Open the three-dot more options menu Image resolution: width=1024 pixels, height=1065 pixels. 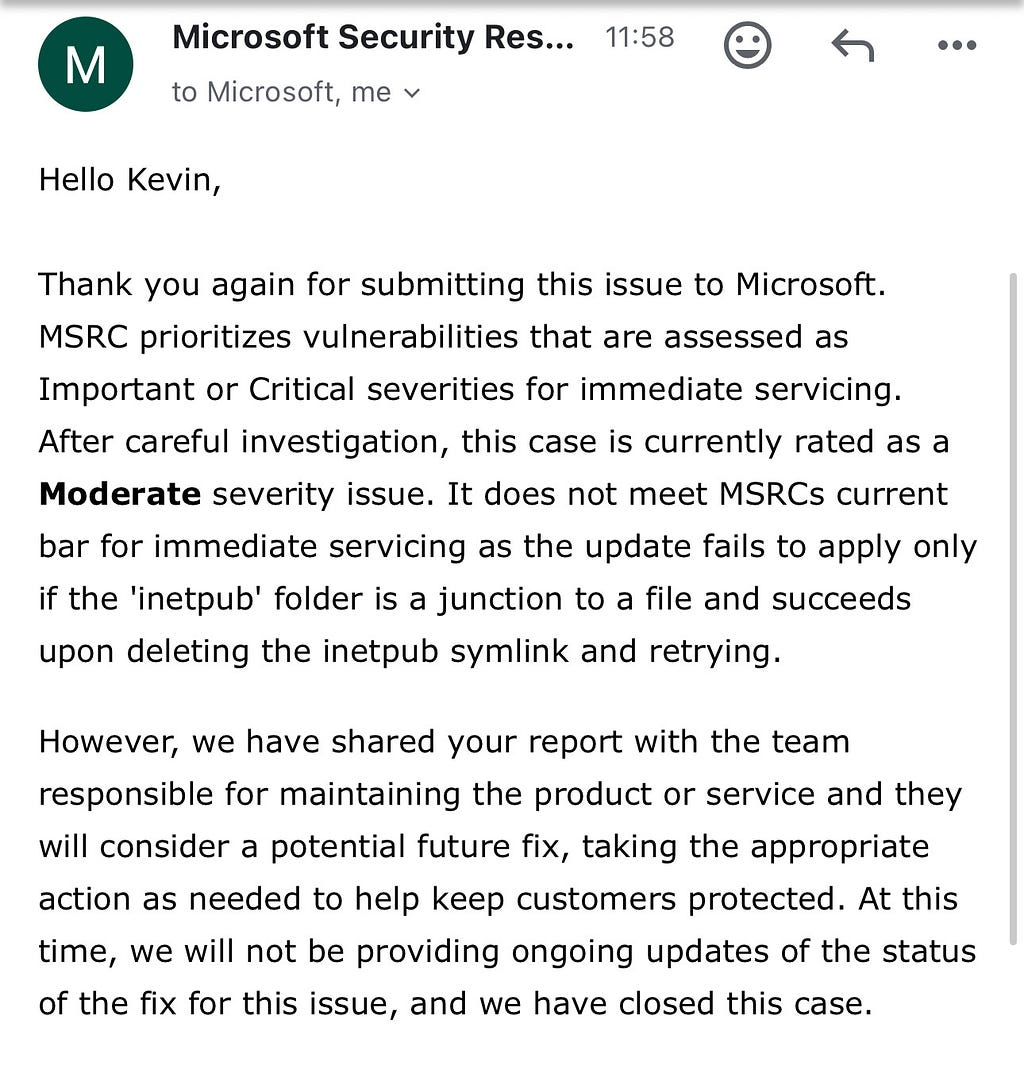pos(957,46)
